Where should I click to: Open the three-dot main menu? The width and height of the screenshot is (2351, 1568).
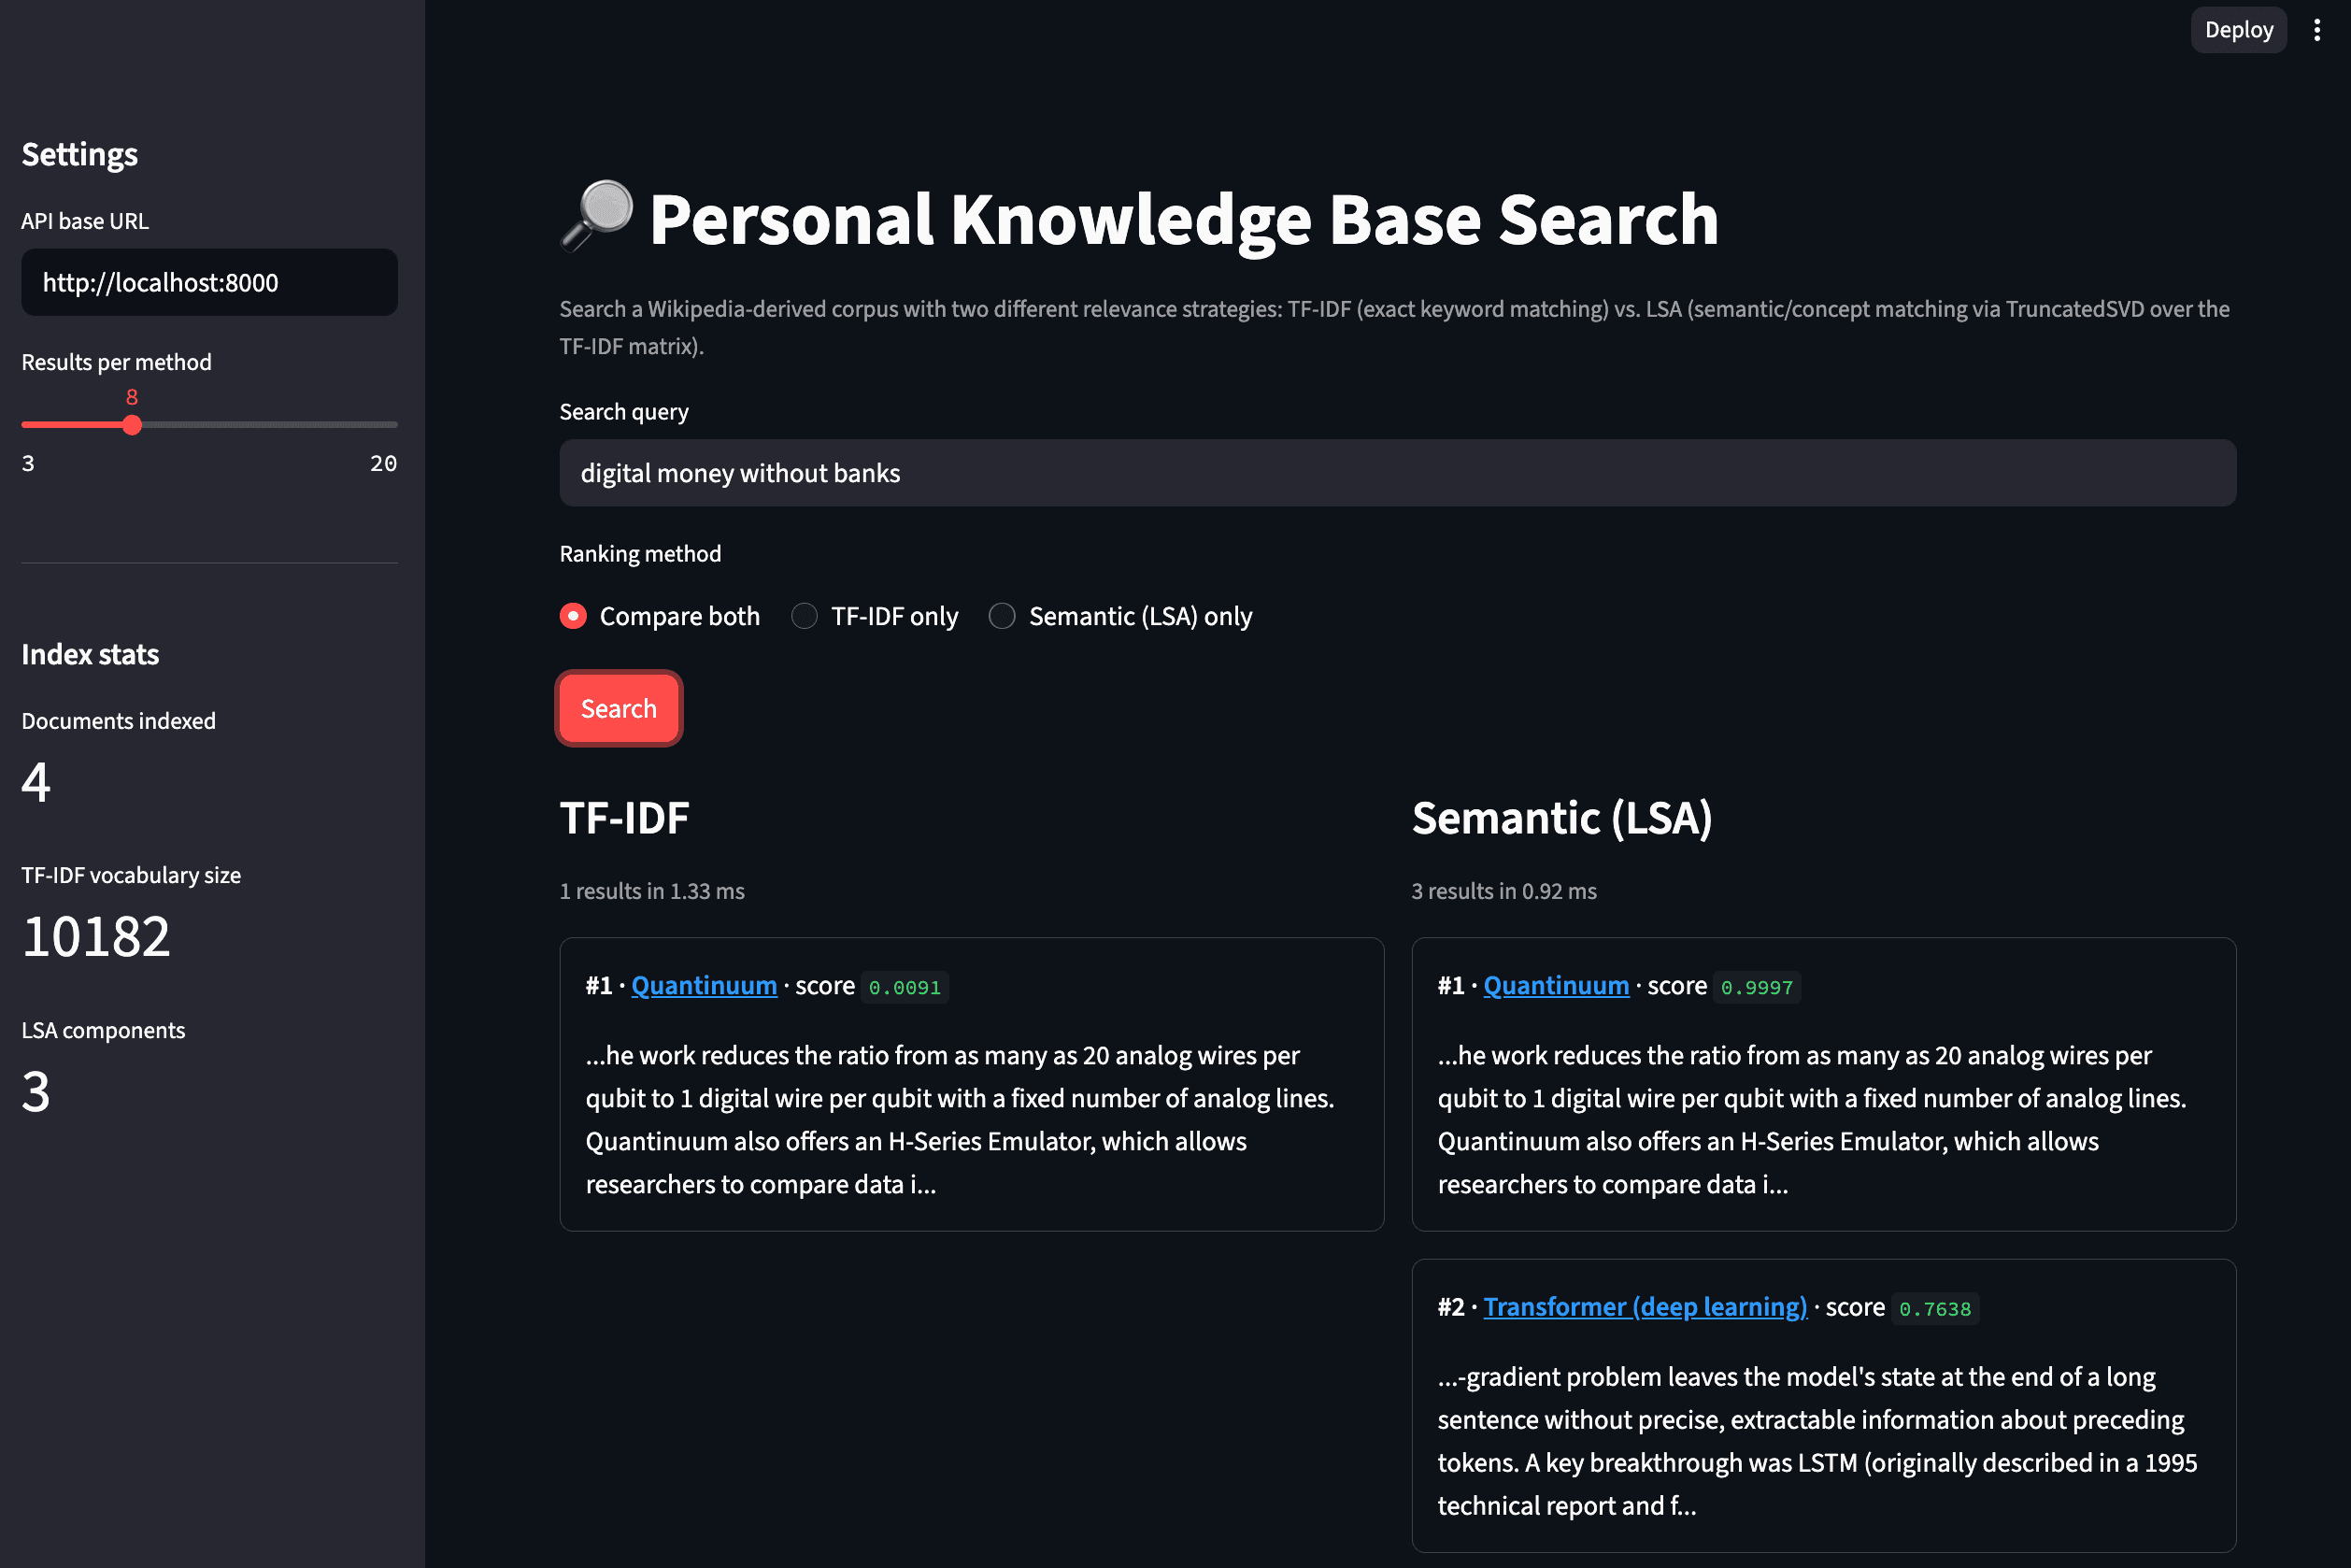coord(2316,30)
